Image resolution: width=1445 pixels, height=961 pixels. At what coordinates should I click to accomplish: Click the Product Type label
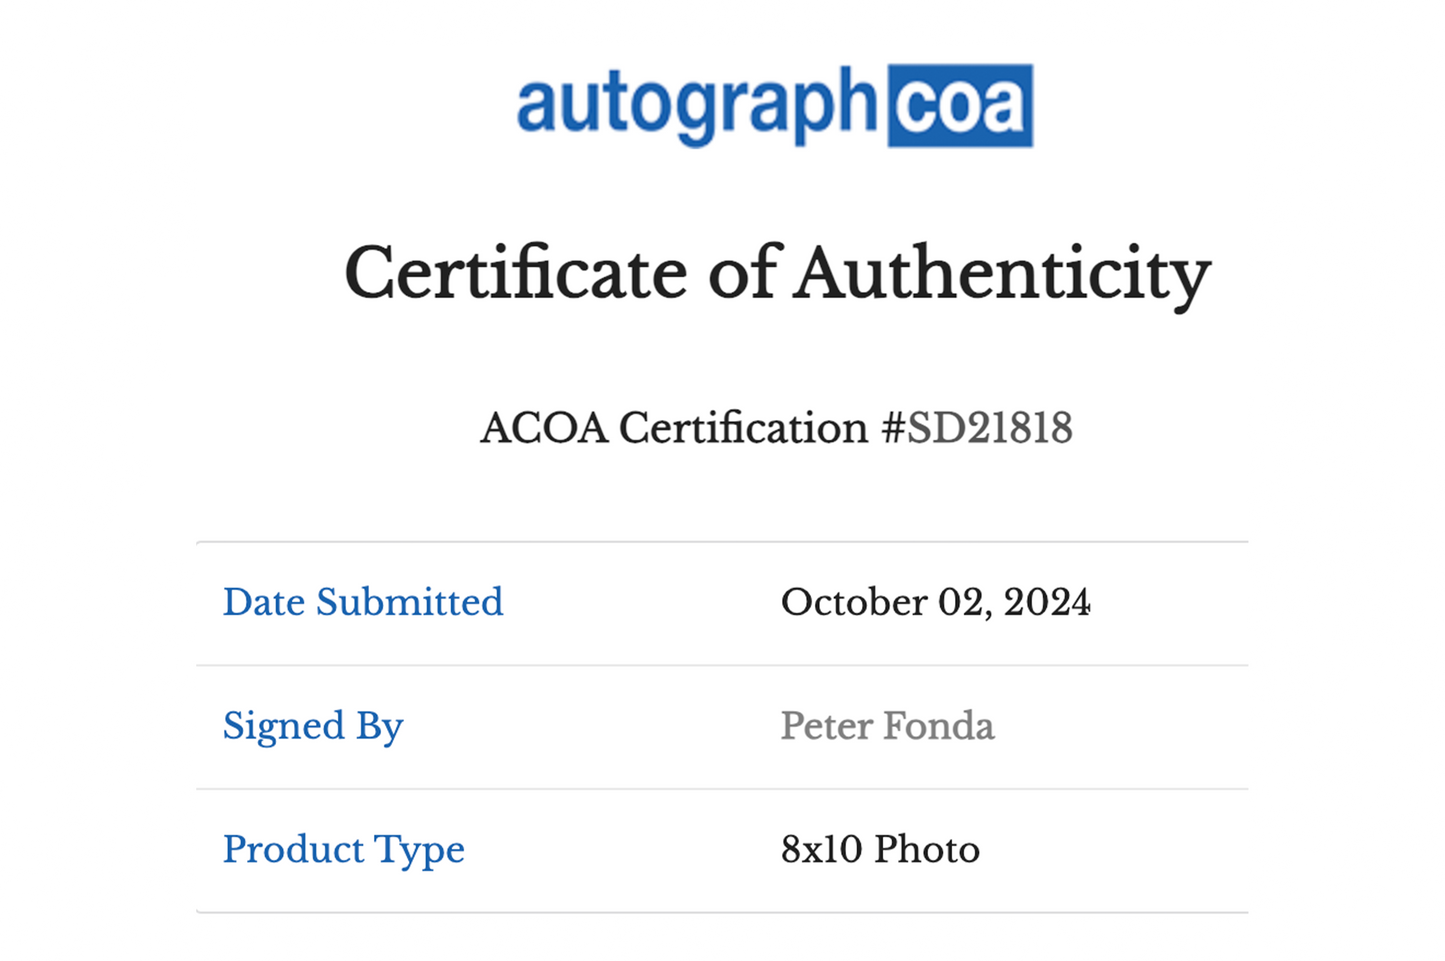[x=344, y=850]
